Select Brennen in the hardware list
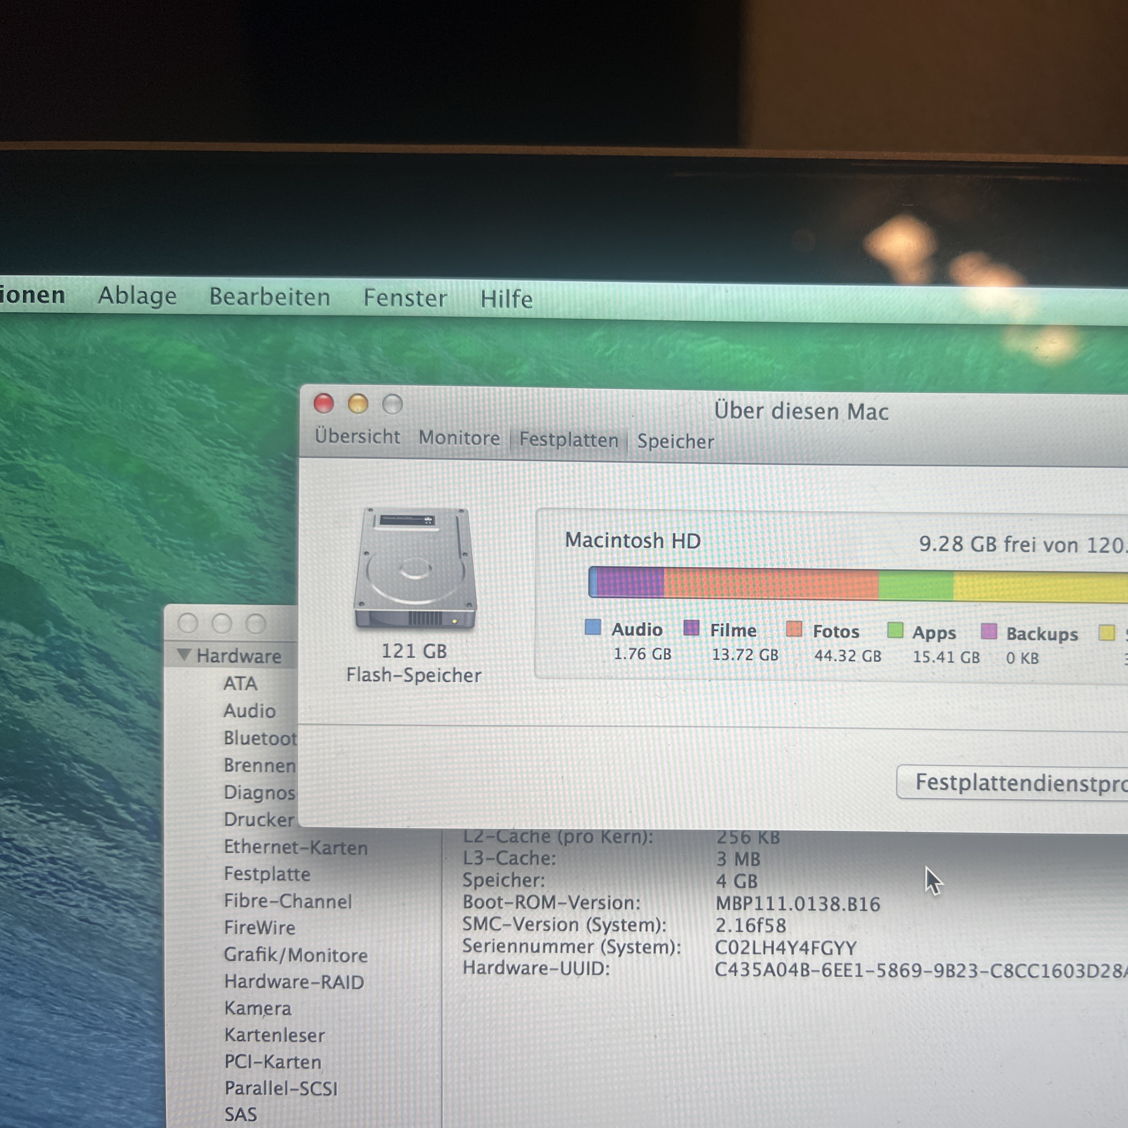Viewport: 1128px width, 1128px height. (259, 765)
